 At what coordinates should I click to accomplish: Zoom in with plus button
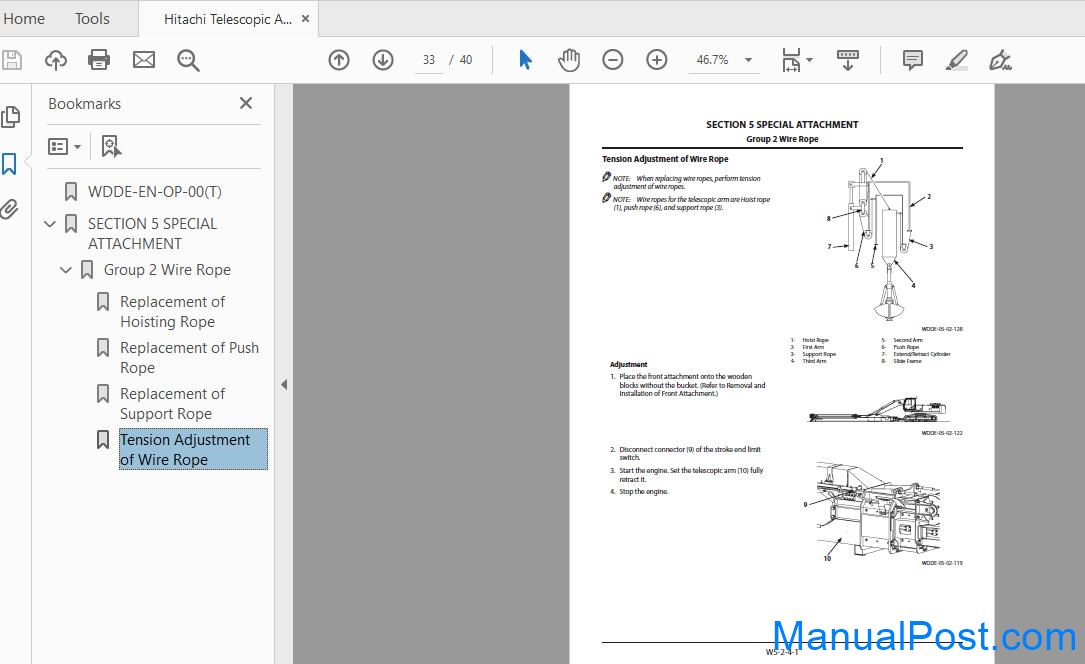pyautogui.click(x=657, y=60)
